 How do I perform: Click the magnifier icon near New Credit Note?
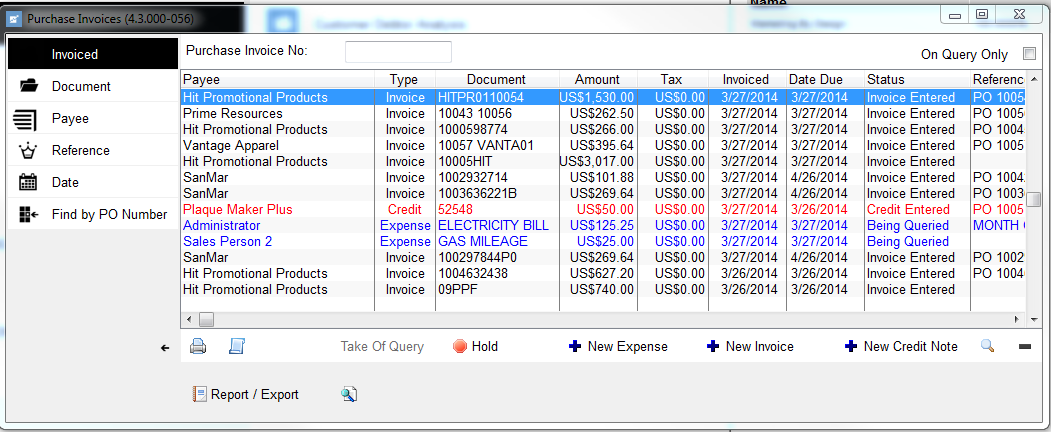987,346
